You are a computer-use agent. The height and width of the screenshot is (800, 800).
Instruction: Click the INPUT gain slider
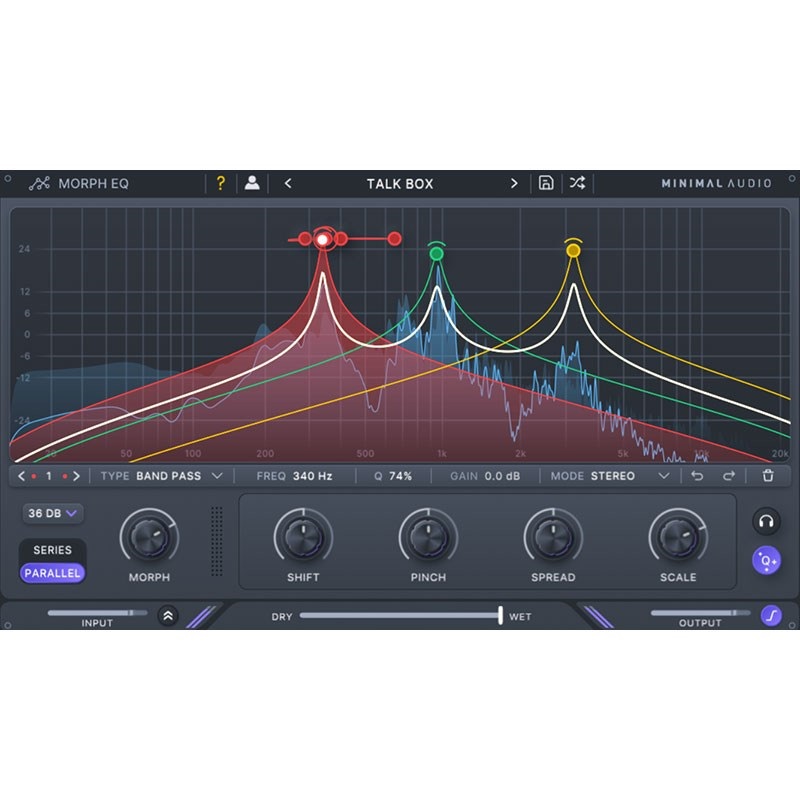(97, 613)
